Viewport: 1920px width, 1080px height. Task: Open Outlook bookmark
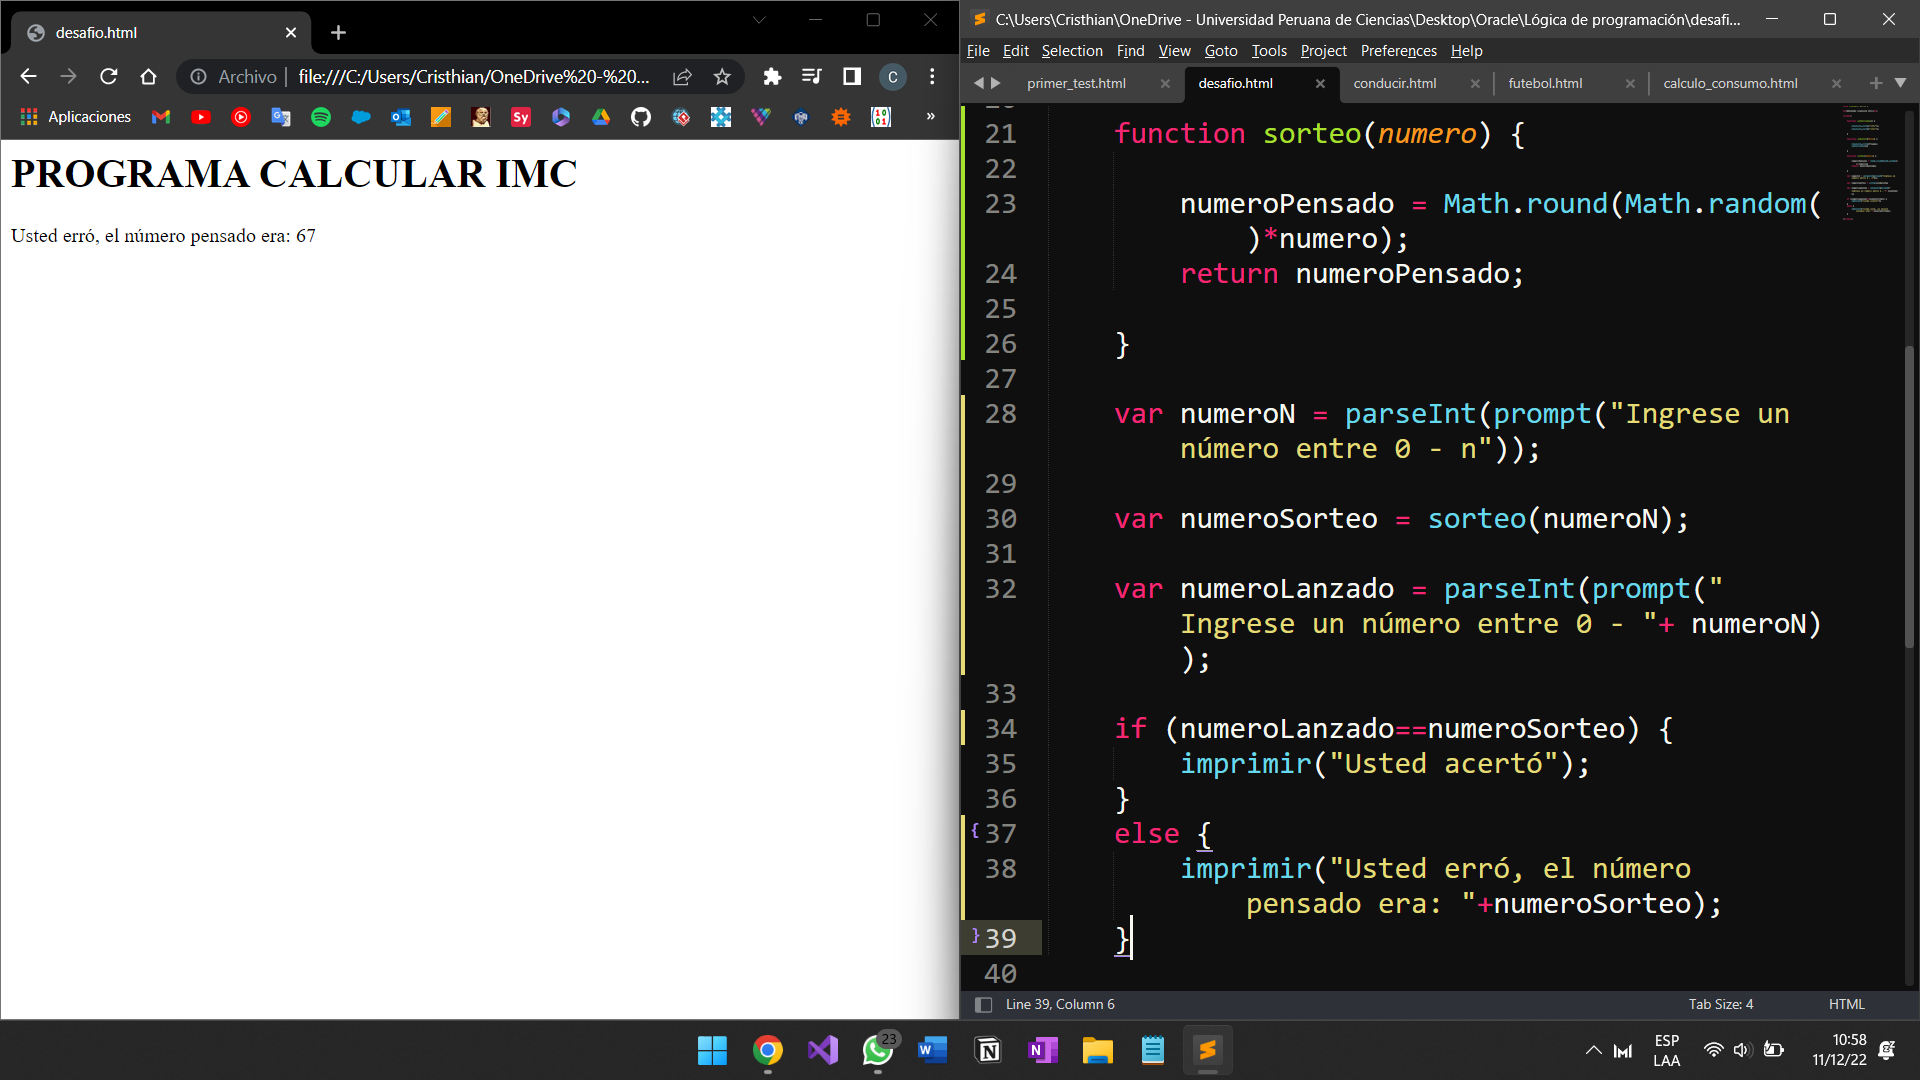click(401, 117)
